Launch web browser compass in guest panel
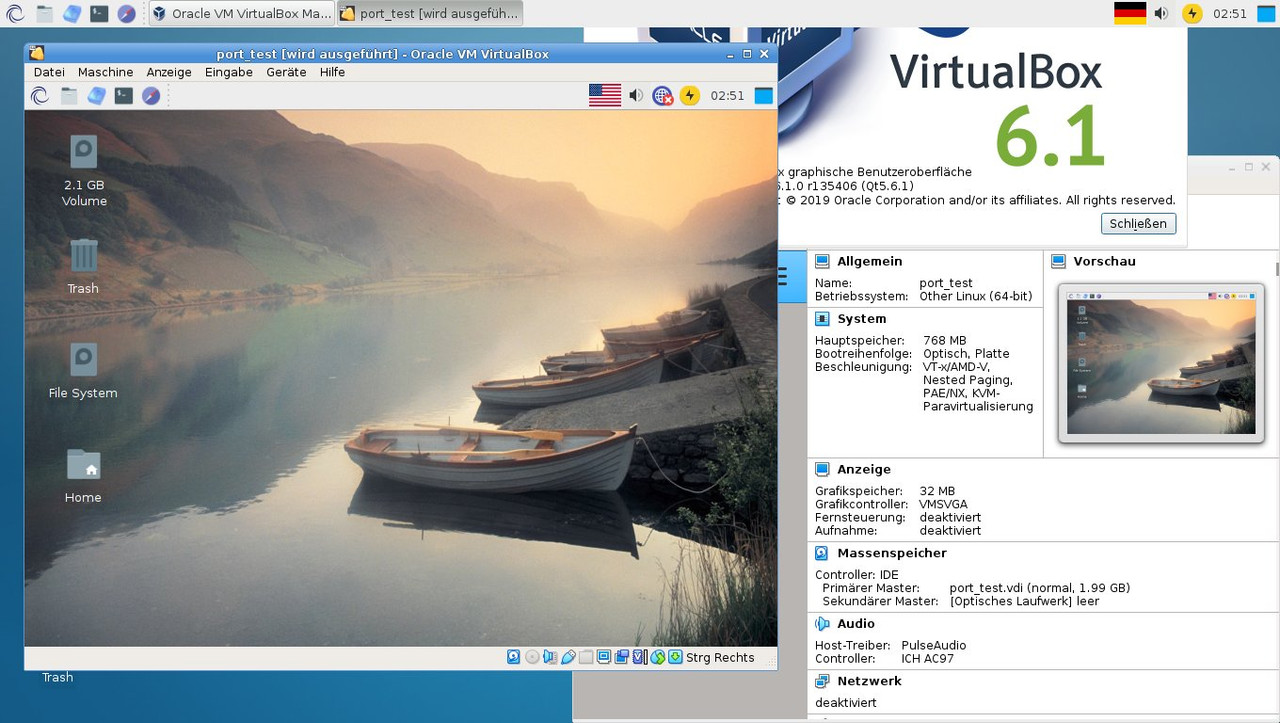The height and width of the screenshot is (723, 1280). [151, 96]
